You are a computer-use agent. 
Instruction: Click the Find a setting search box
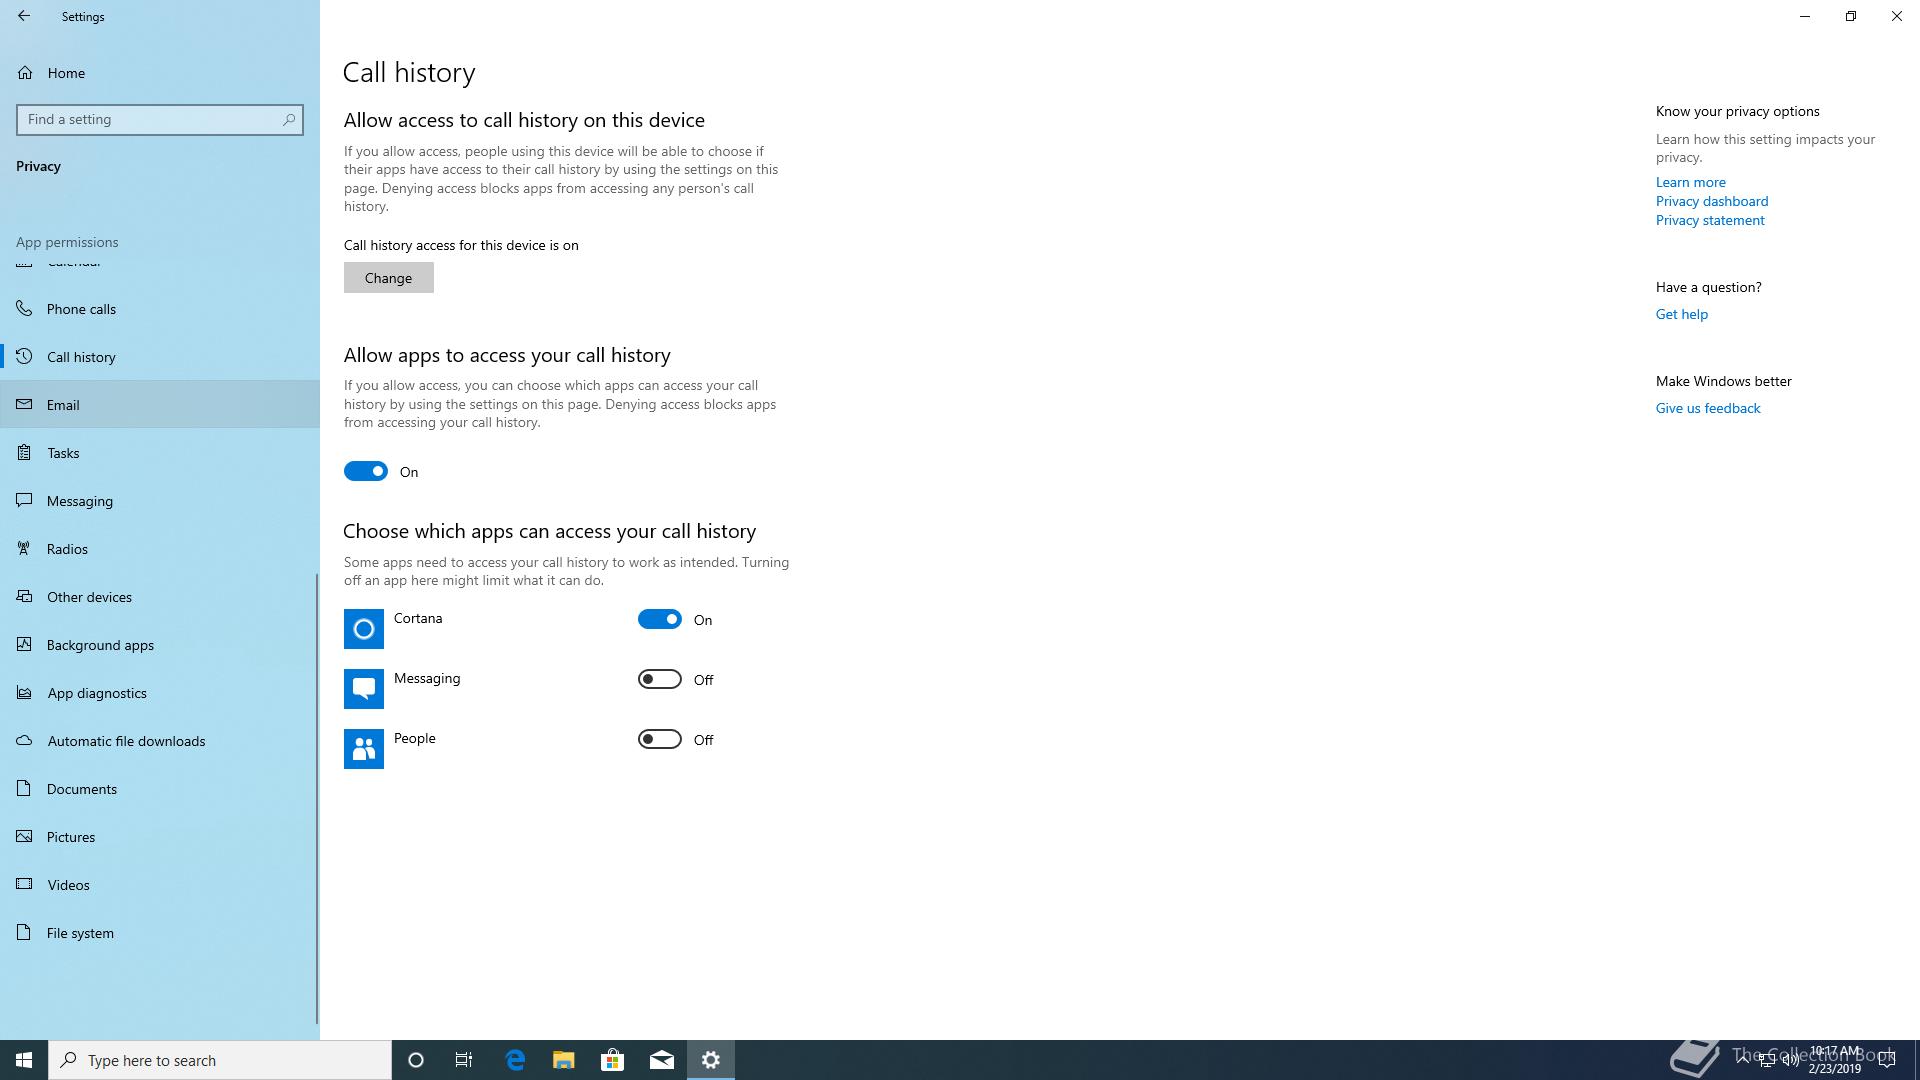pyautogui.click(x=150, y=119)
